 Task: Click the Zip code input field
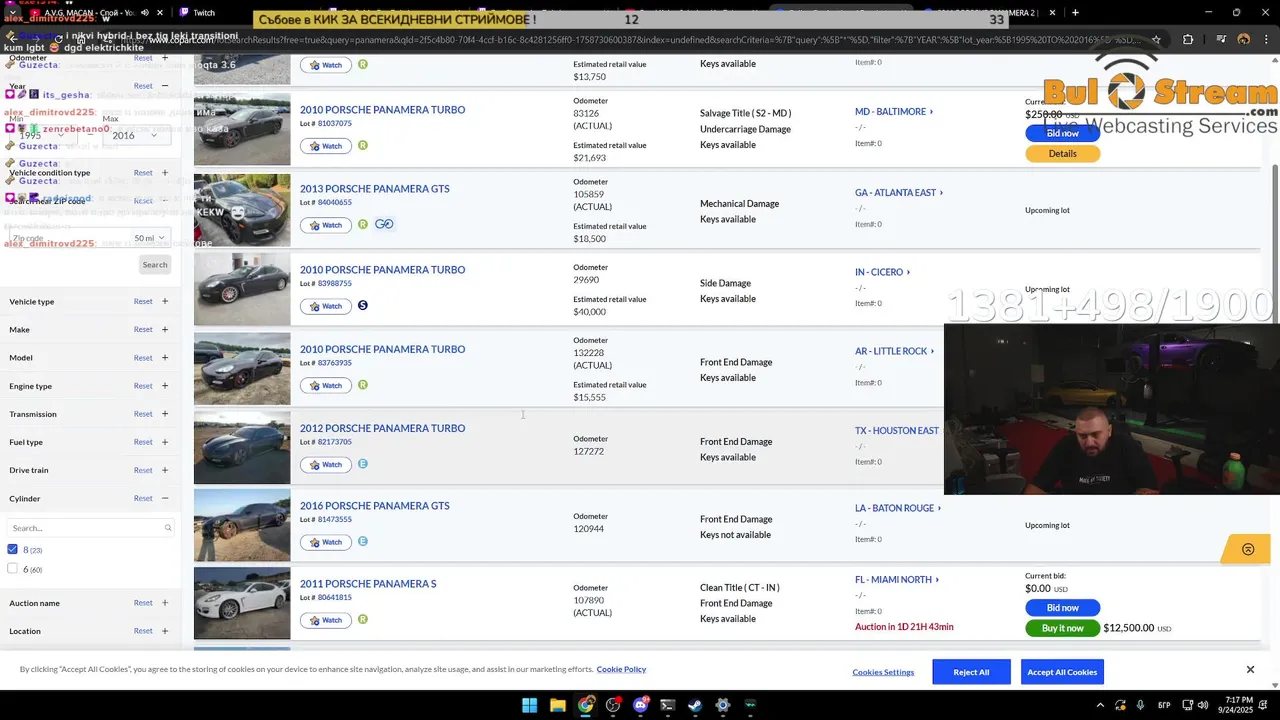click(67, 238)
